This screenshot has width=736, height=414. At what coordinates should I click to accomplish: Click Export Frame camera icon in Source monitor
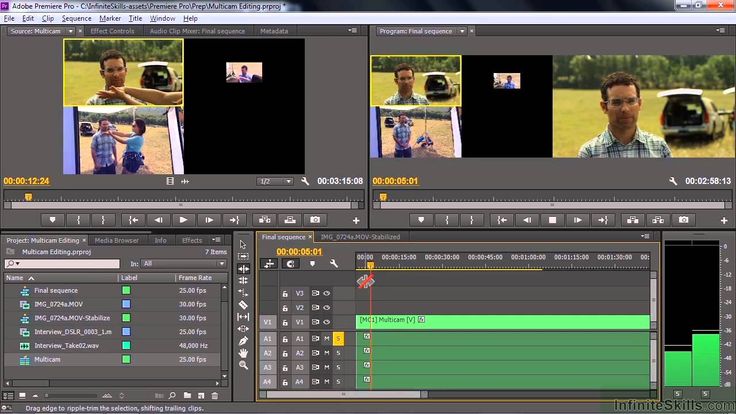point(316,219)
